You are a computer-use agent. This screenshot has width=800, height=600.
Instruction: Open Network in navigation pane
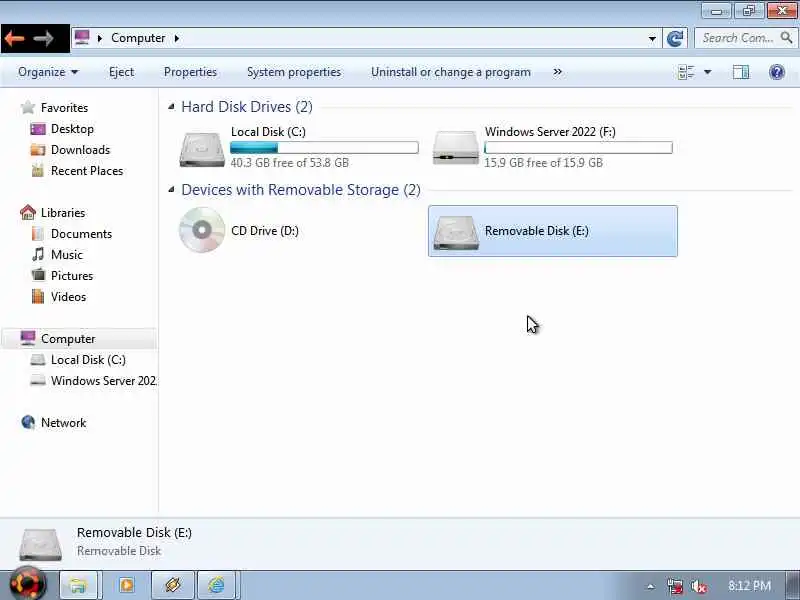[x=63, y=422]
